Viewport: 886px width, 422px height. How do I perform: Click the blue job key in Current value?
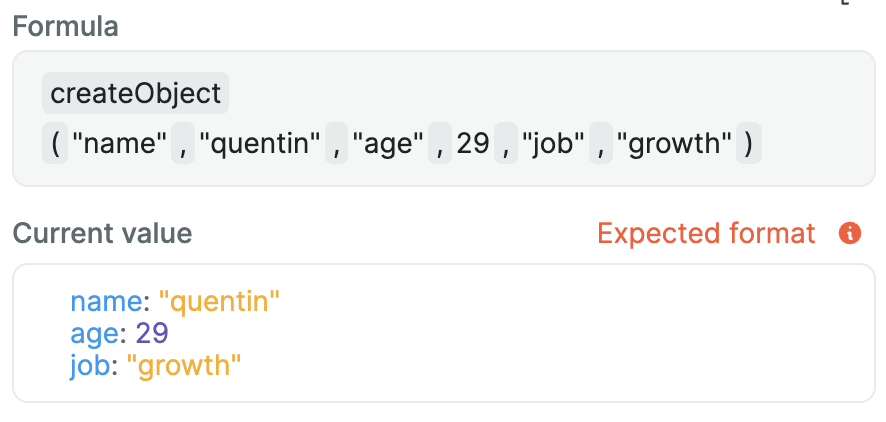(90, 366)
